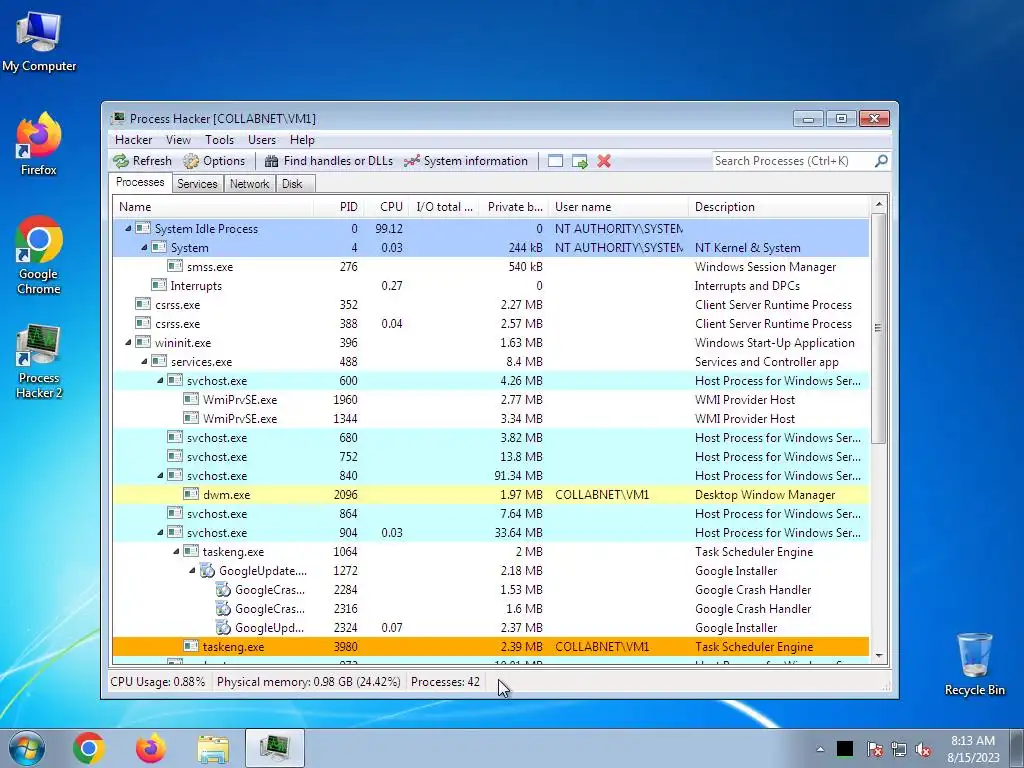Collapse the services.exe tree node
The height and width of the screenshot is (768, 1024).
pyautogui.click(x=144, y=362)
